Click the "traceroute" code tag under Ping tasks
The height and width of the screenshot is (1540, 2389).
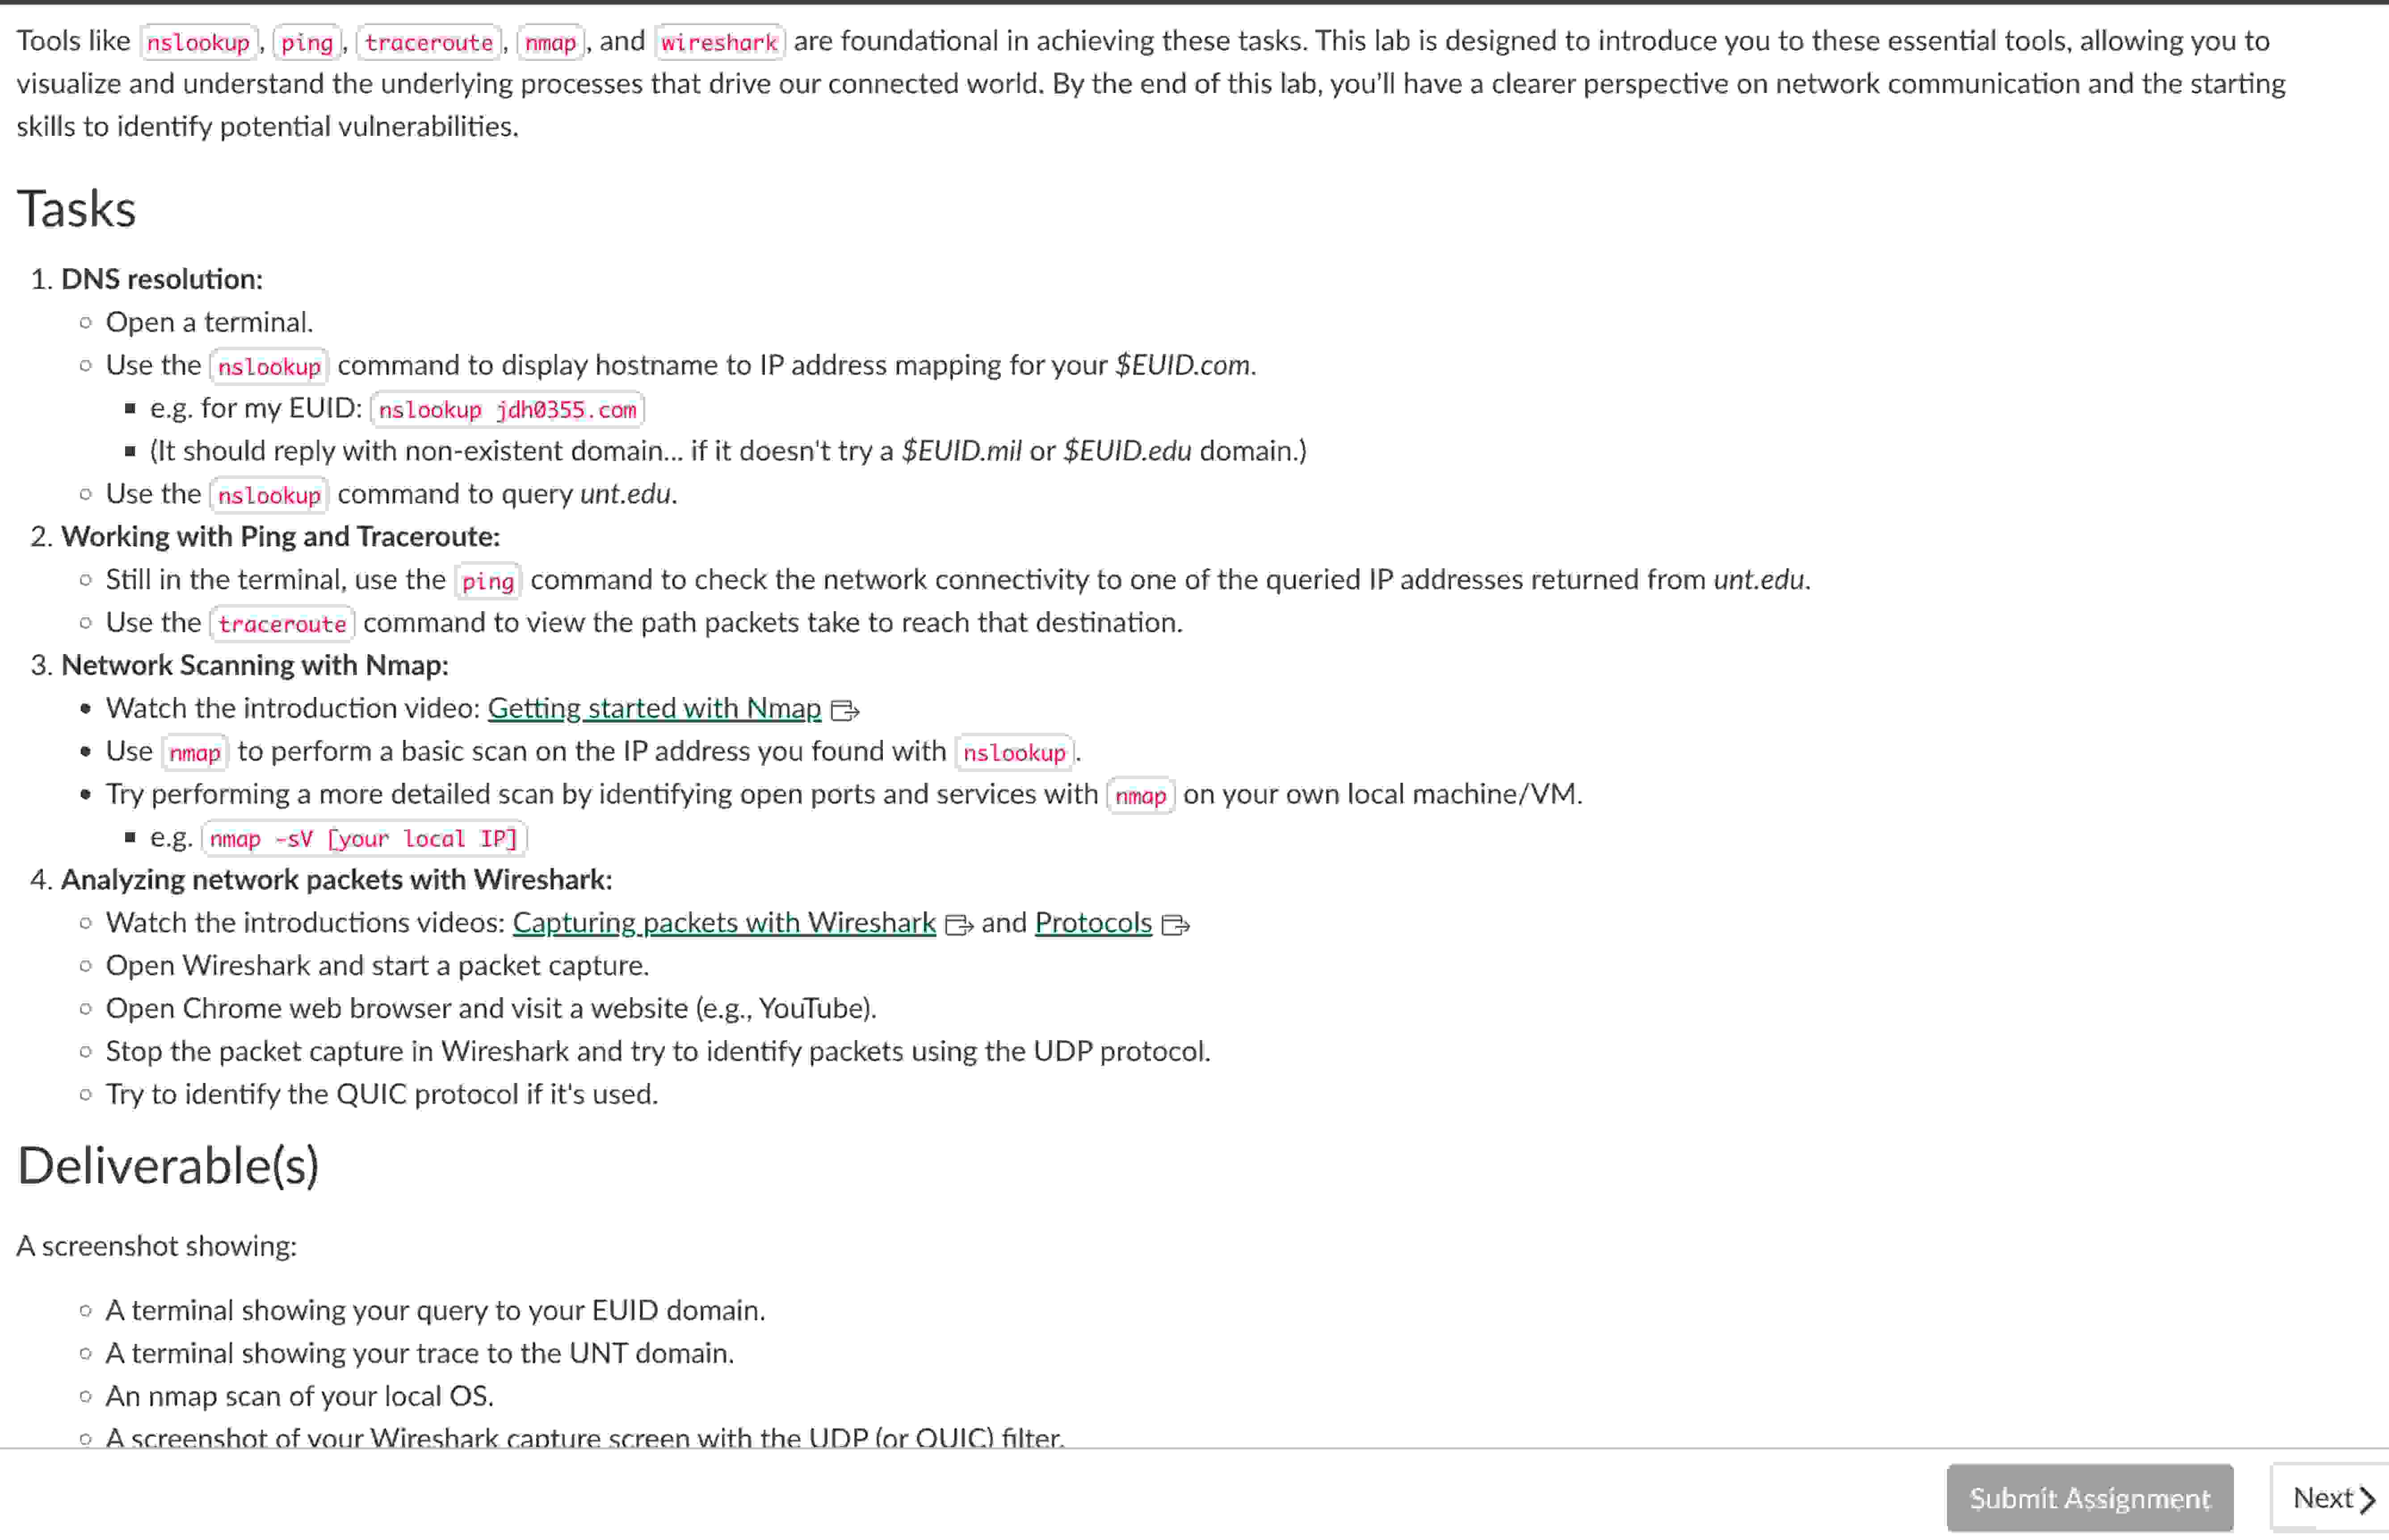click(x=282, y=623)
